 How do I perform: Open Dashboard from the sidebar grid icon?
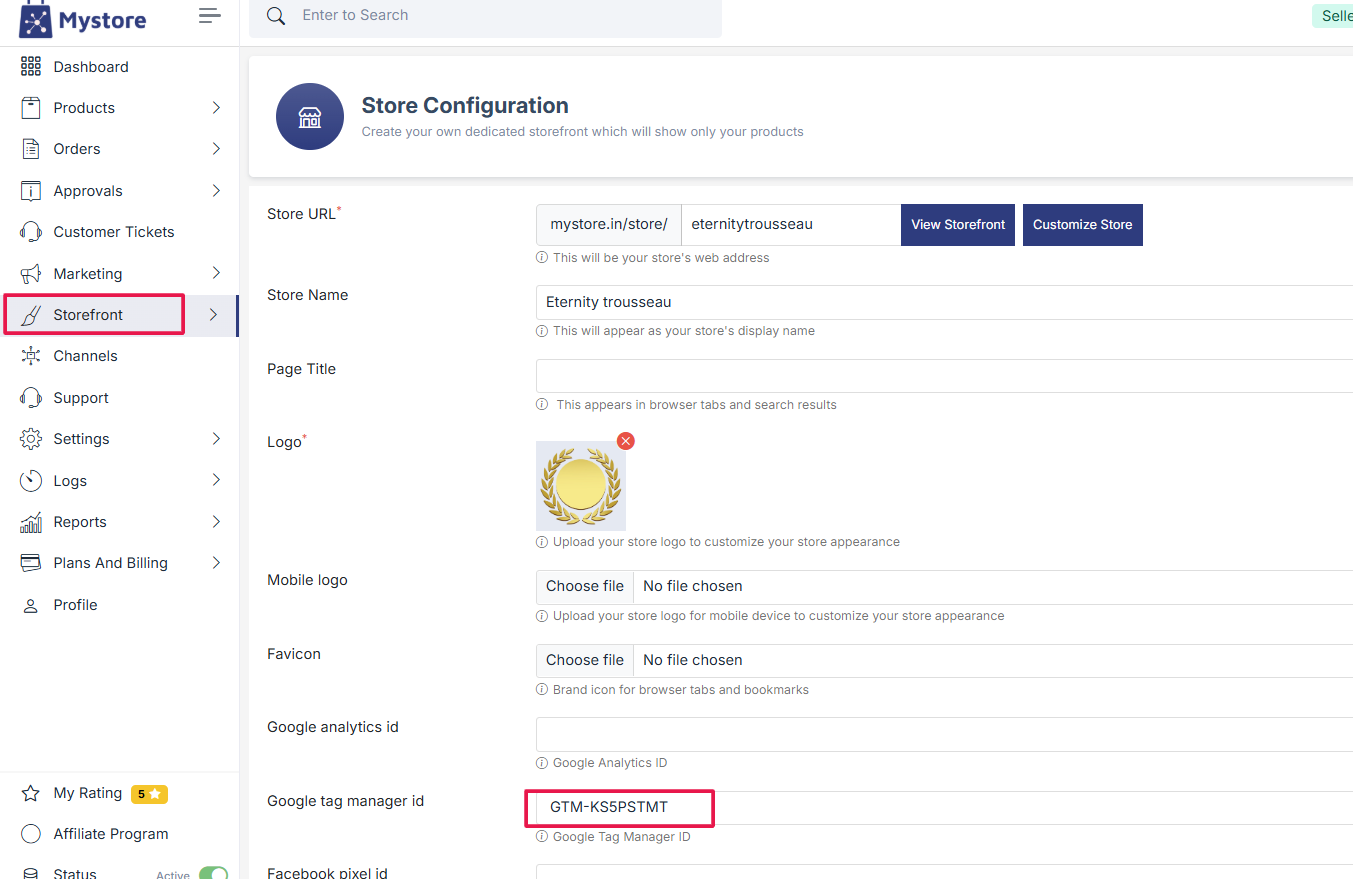pos(31,67)
